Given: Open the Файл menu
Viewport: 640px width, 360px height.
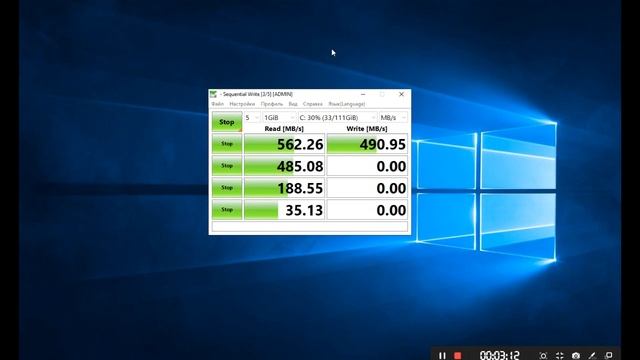Looking at the screenshot, I should pyautogui.click(x=218, y=104).
